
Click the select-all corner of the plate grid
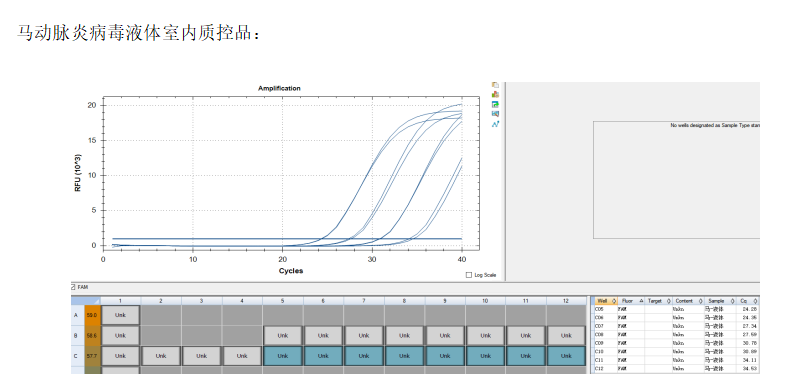click(x=85, y=300)
